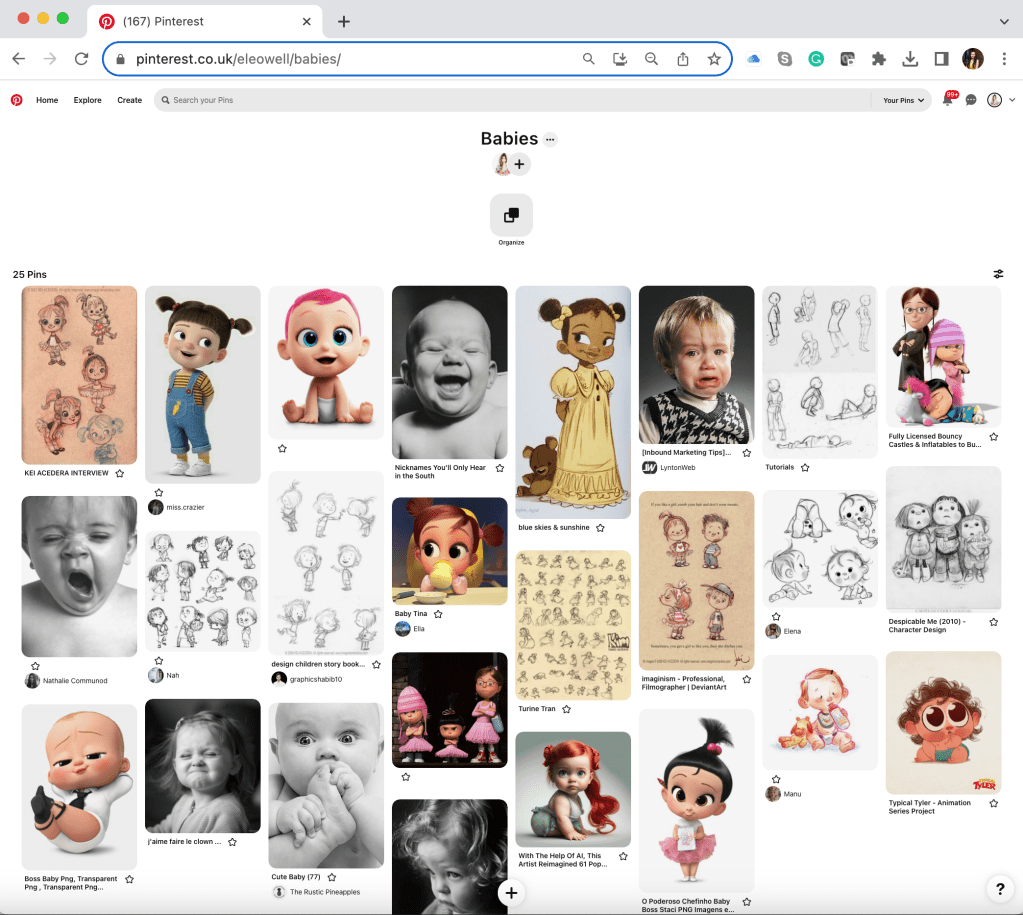The image size is (1023, 915).
Task: Toggle favorite star on Baby Tina pin
Action: (x=438, y=614)
